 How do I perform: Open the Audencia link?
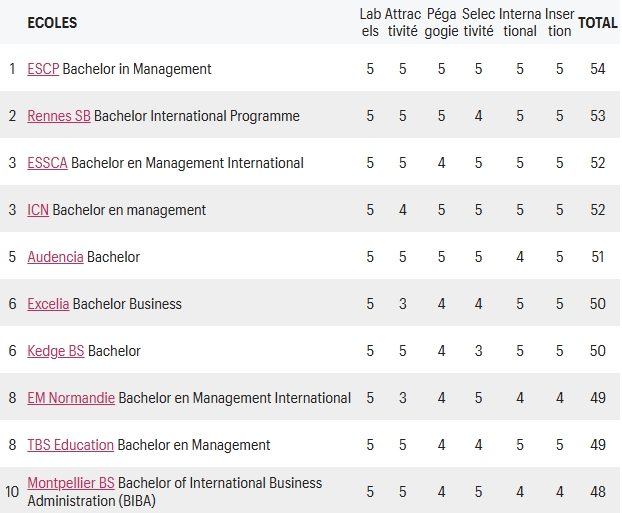(x=55, y=257)
